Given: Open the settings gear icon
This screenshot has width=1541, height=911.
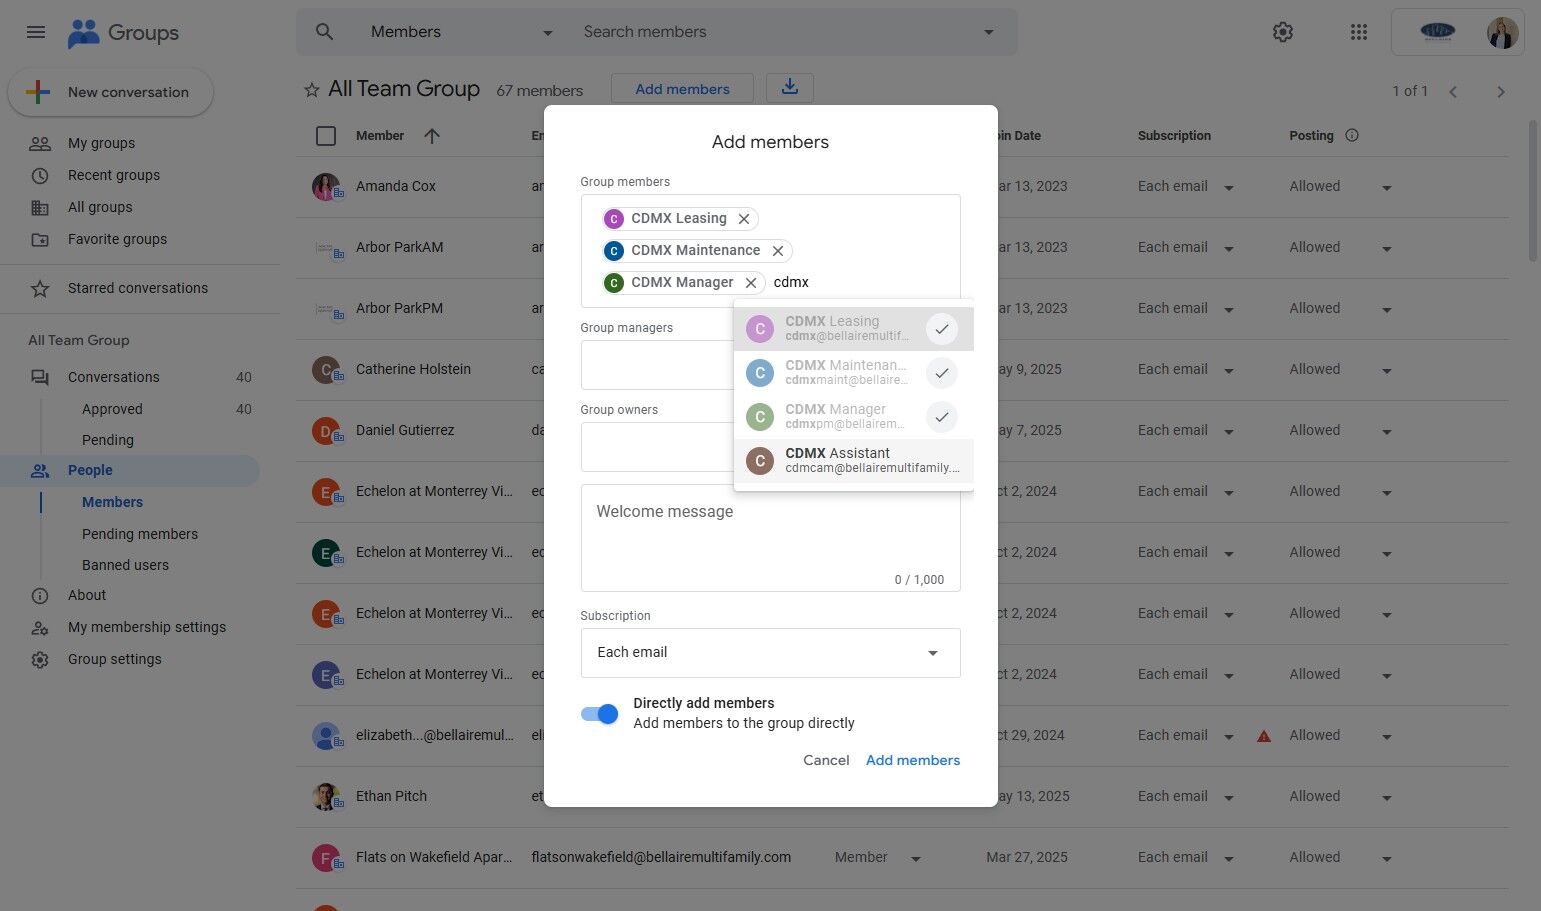Looking at the screenshot, I should [1283, 32].
